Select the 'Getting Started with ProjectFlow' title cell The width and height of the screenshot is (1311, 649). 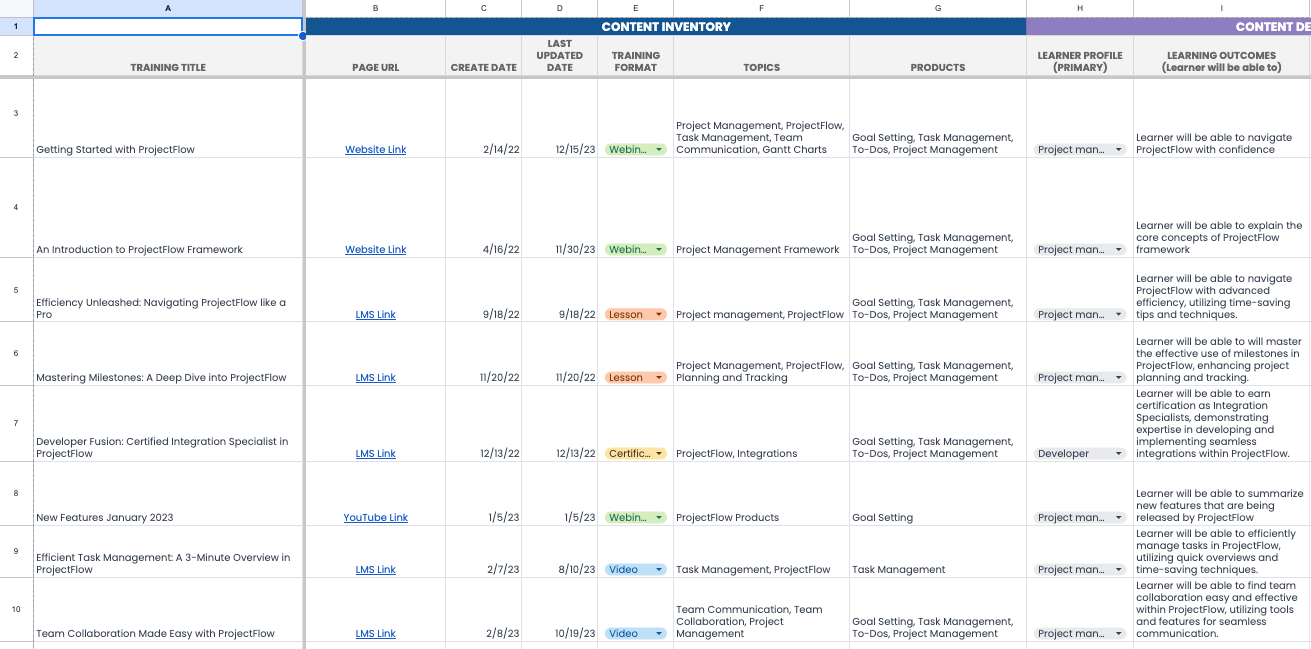168,118
